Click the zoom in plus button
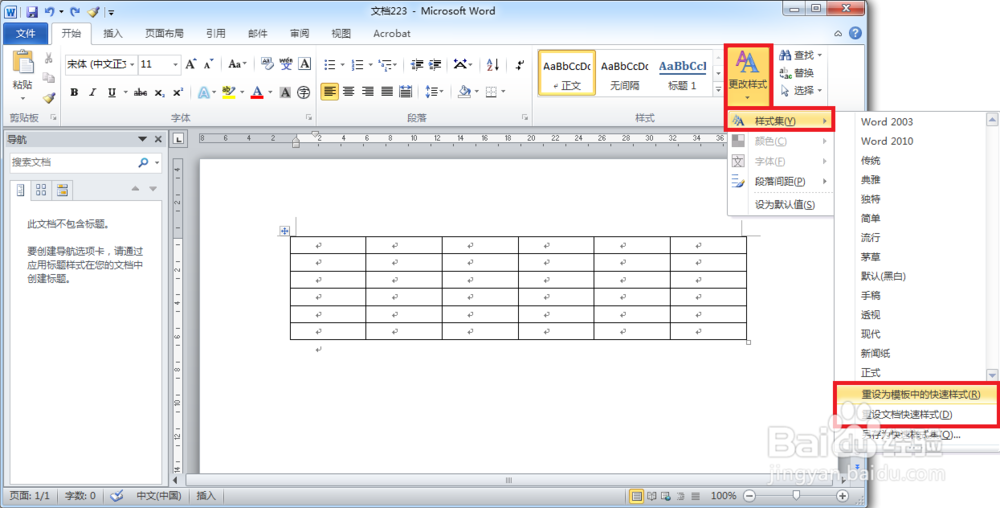The height and width of the screenshot is (508, 1000). 842,495
